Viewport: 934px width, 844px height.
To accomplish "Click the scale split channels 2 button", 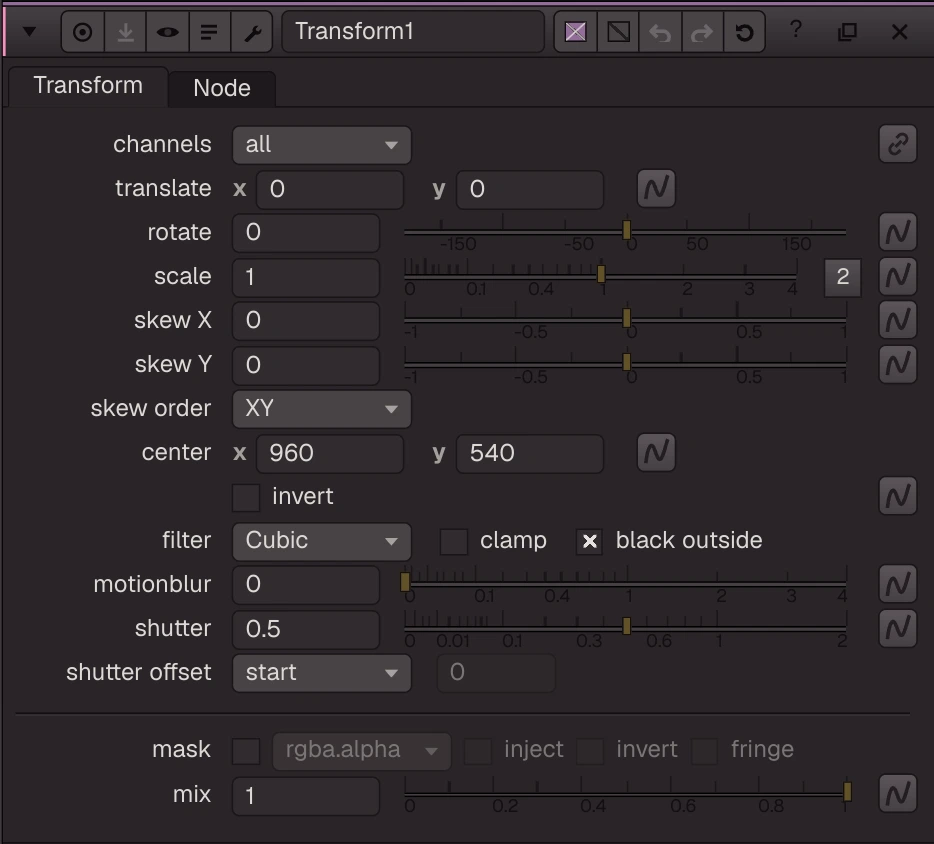I will 842,277.
